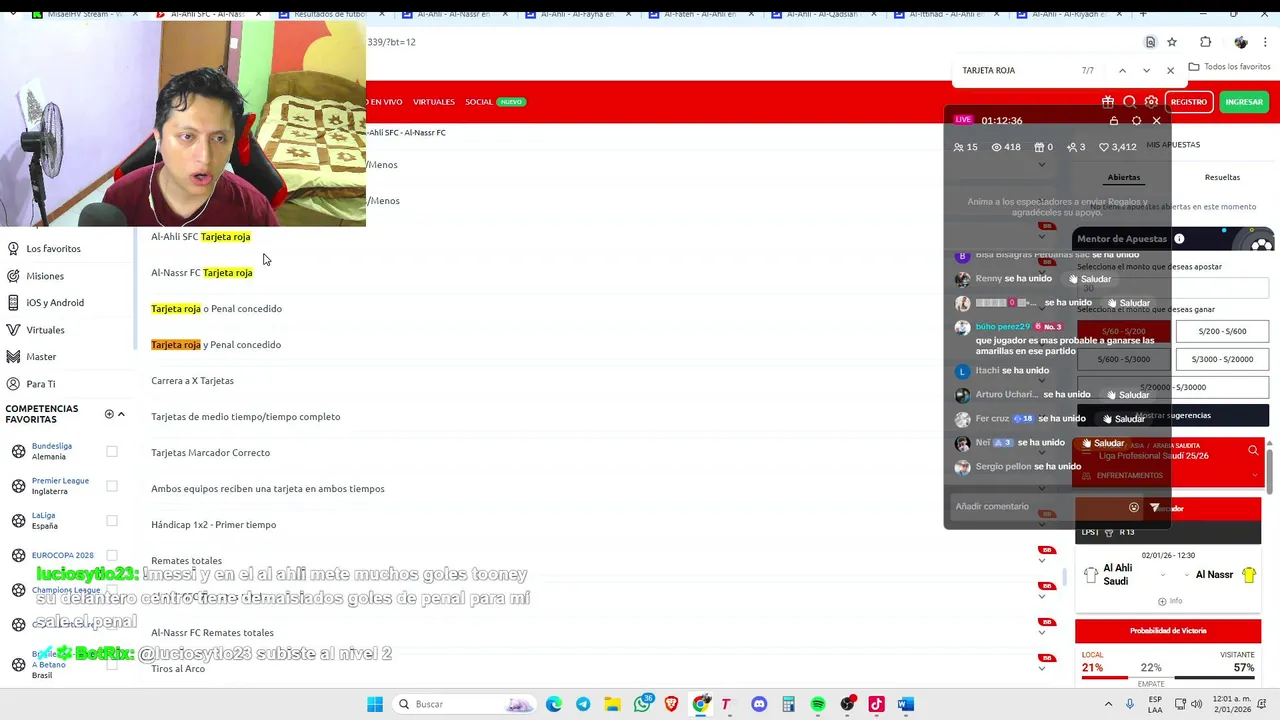Collapse the Competencias Favoritas section
This screenshot has width=1280, height=720.
click(x=121, y=414)
